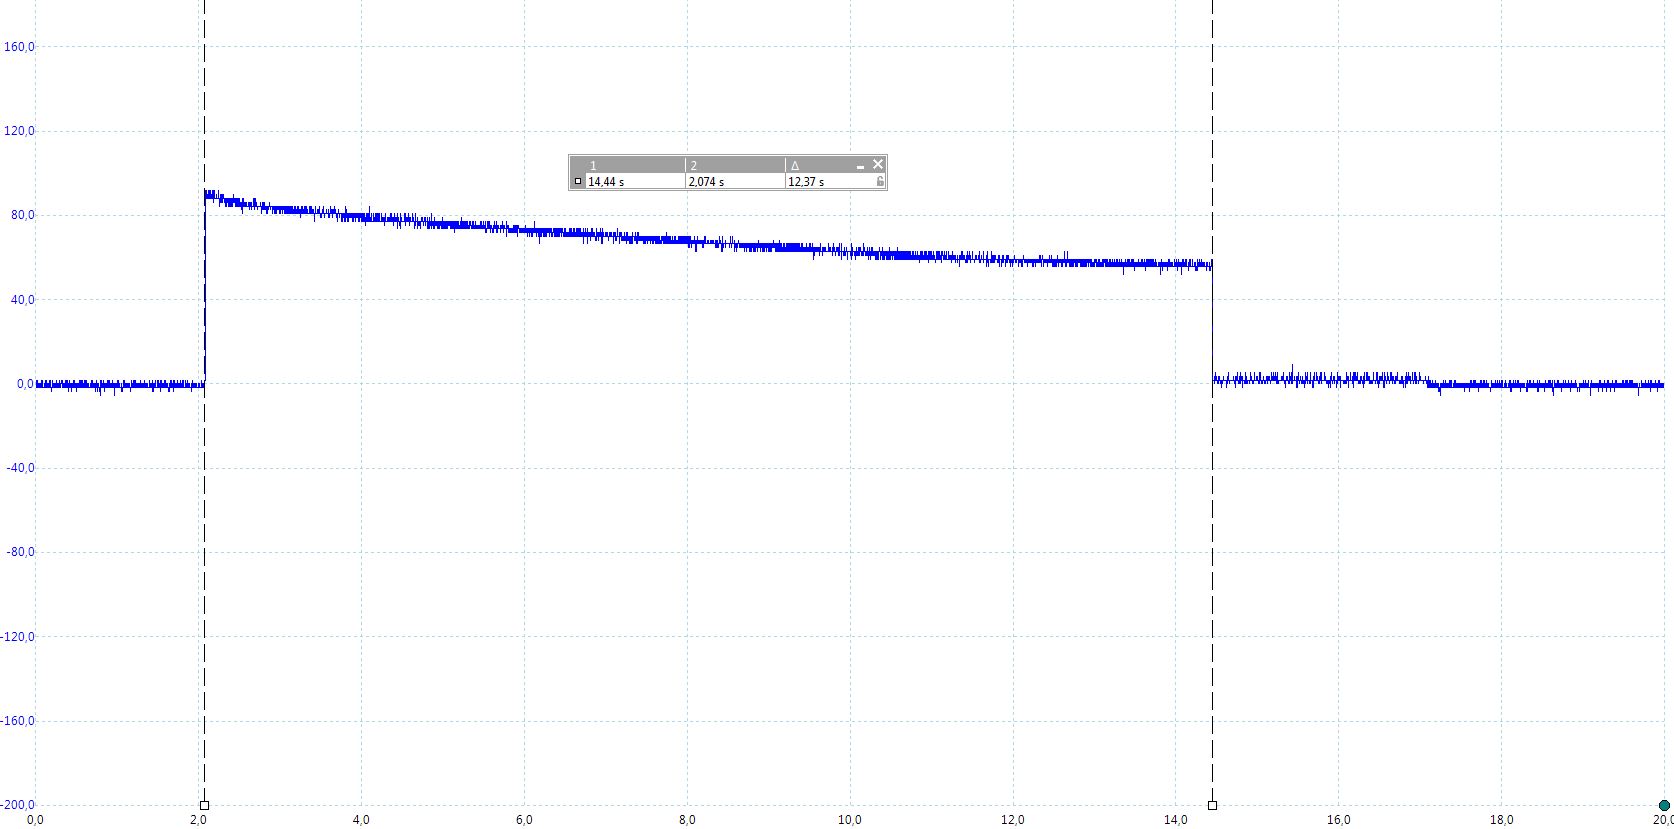
Task: Click the 6,0 label on the time axis
Action: [x=524, y=820]
